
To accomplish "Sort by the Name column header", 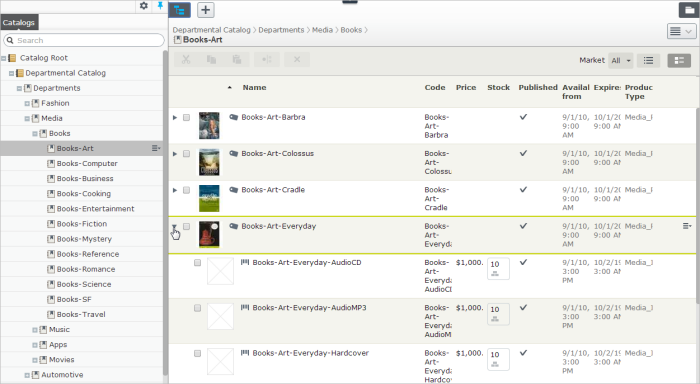I will 254,87.
